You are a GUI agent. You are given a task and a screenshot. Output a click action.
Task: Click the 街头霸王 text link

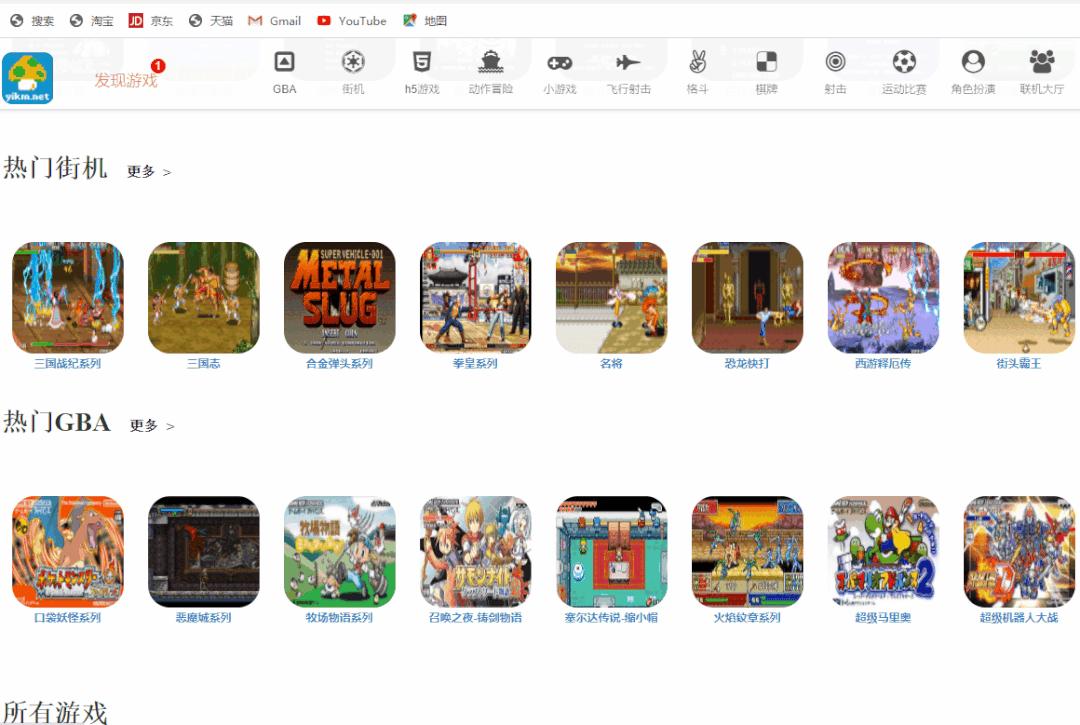pos(1019,364)
